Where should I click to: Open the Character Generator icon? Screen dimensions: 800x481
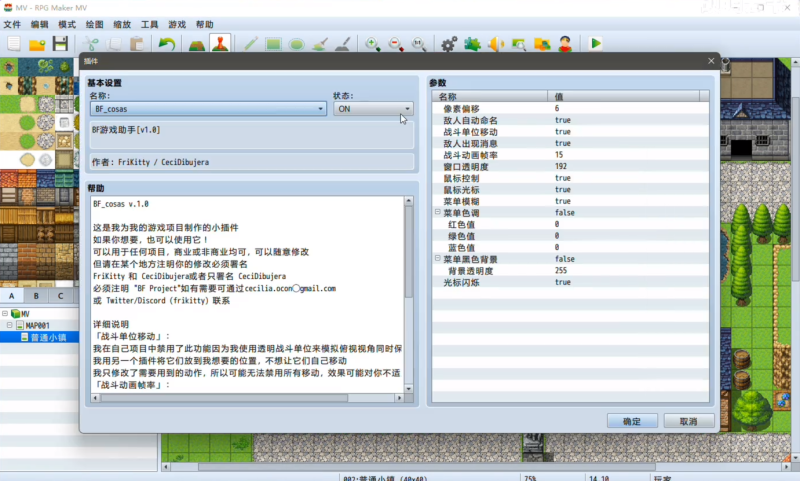[x=565, y=44]
